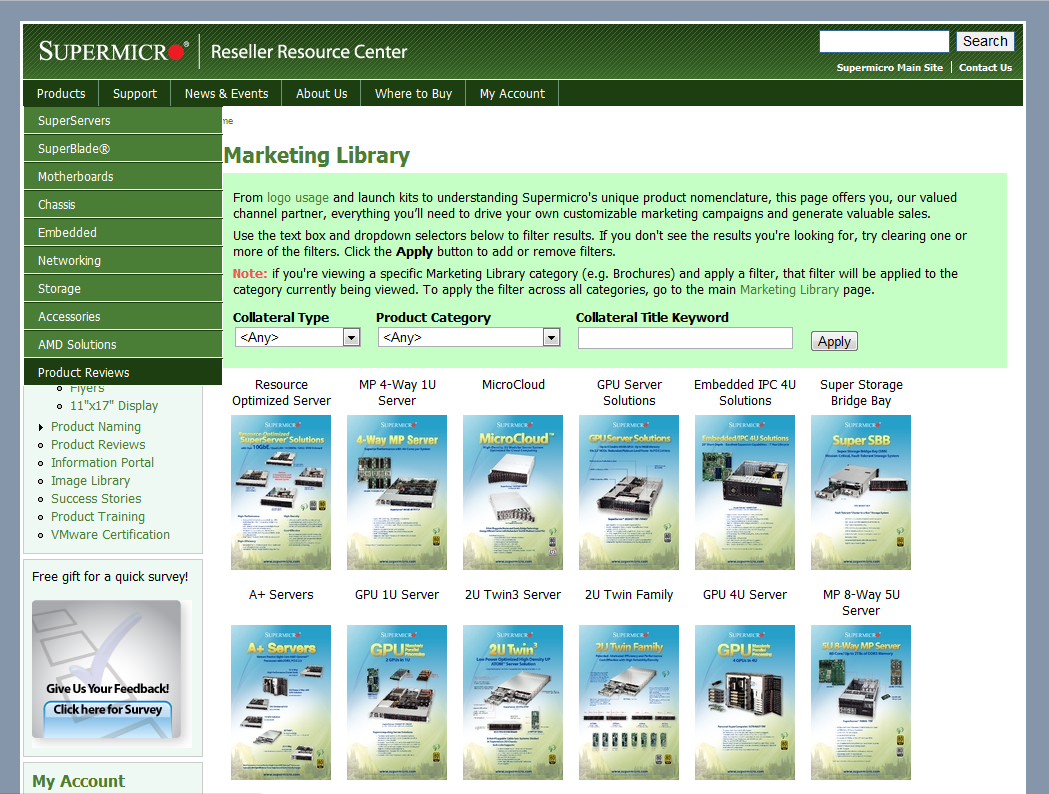Open Product Reviews sidebar link
This screenshot has height=794, width=1049.
[98, 445]
